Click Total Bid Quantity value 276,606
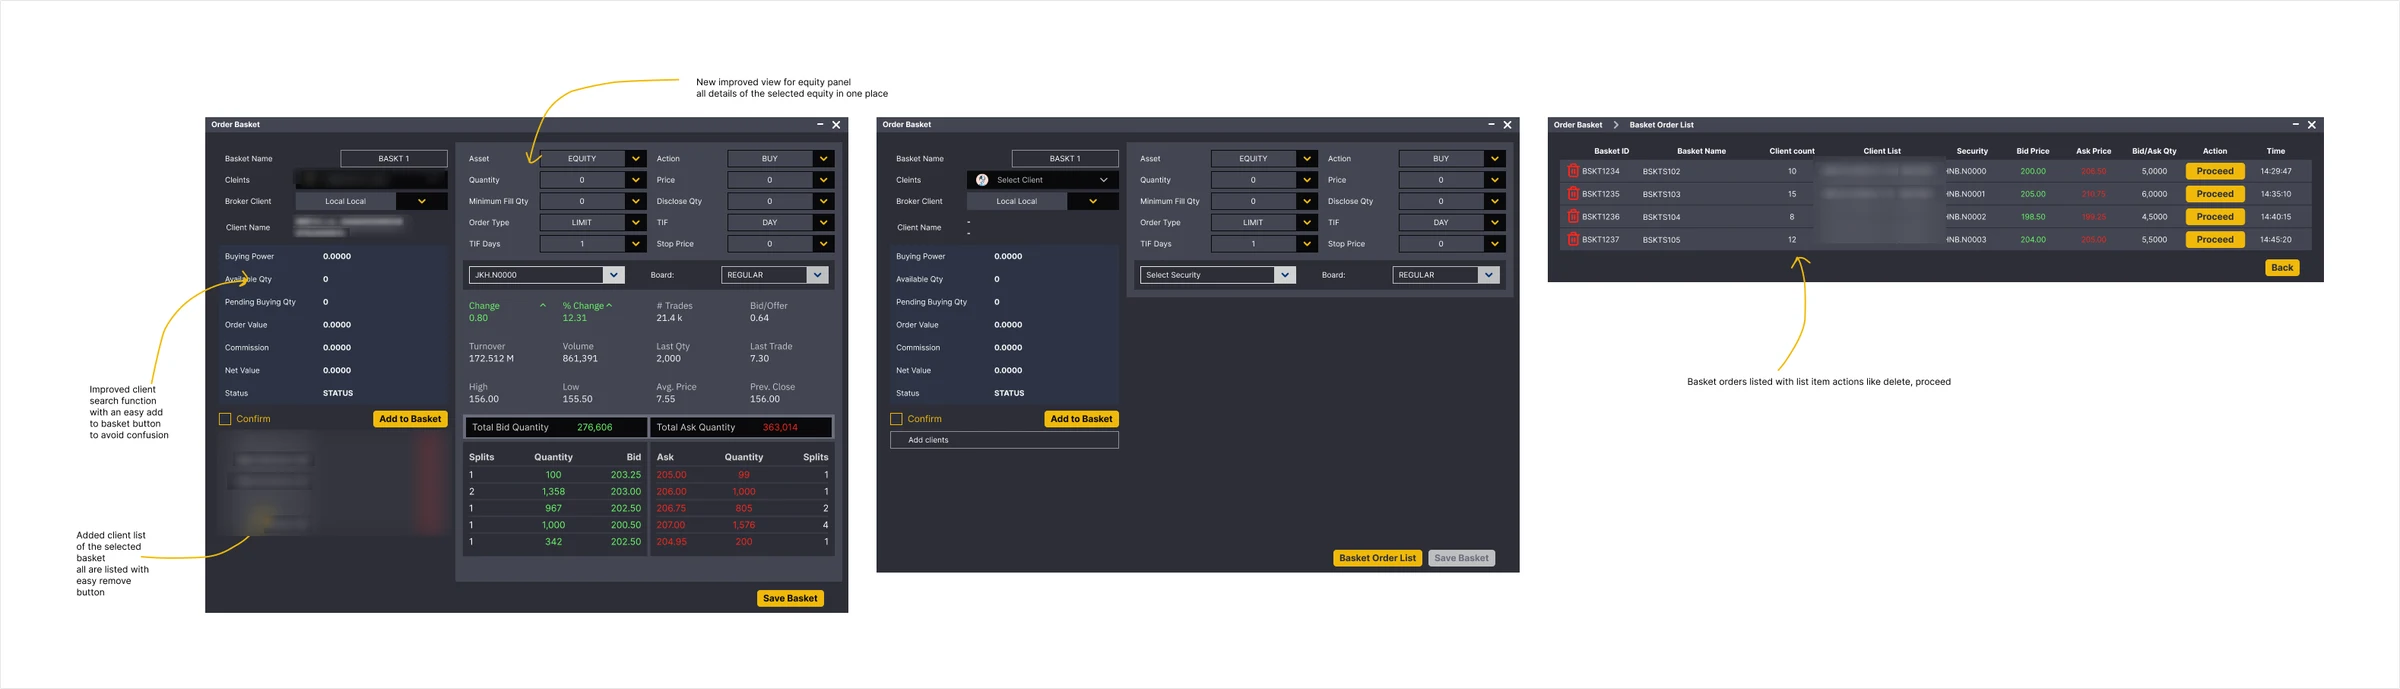 [594, 427]
